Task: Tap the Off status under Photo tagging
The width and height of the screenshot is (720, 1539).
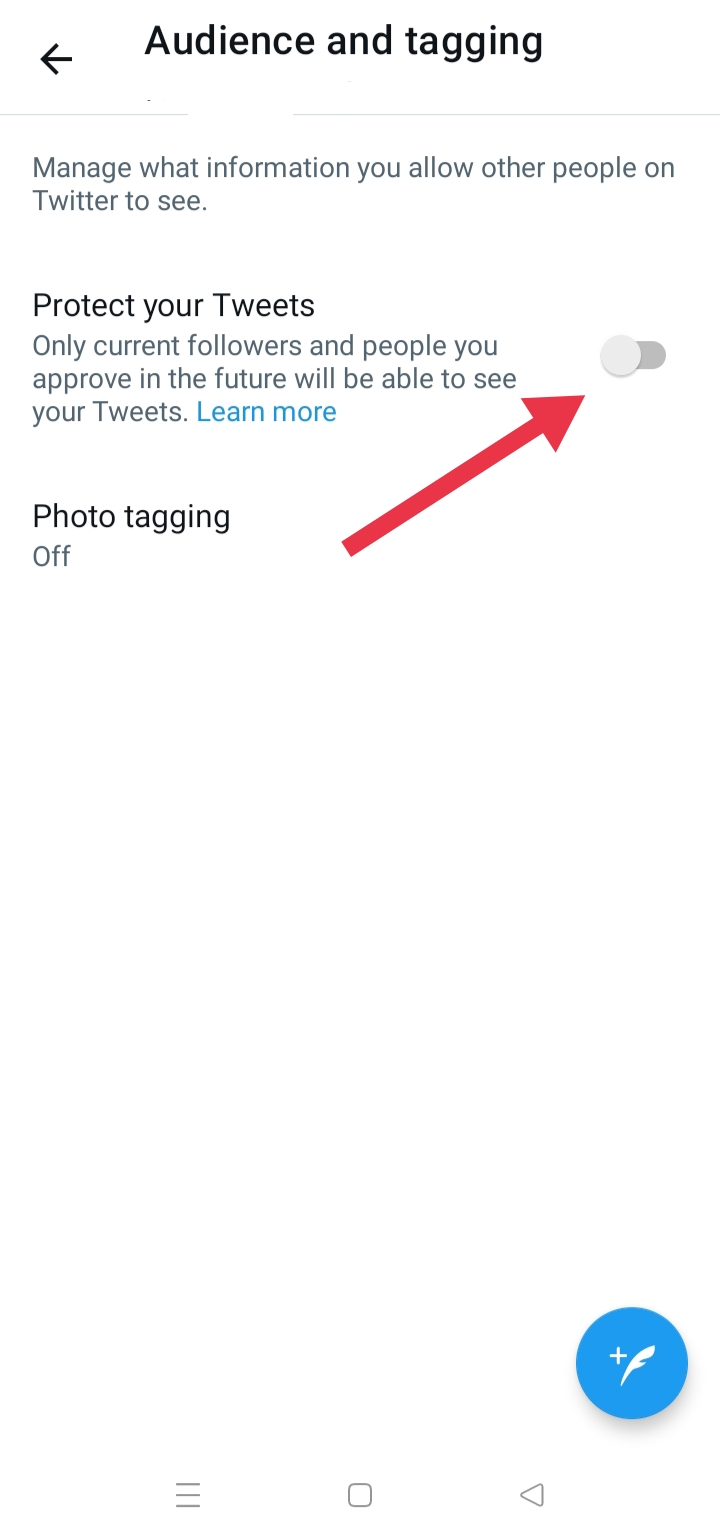Action: click(x=52, y=556)
